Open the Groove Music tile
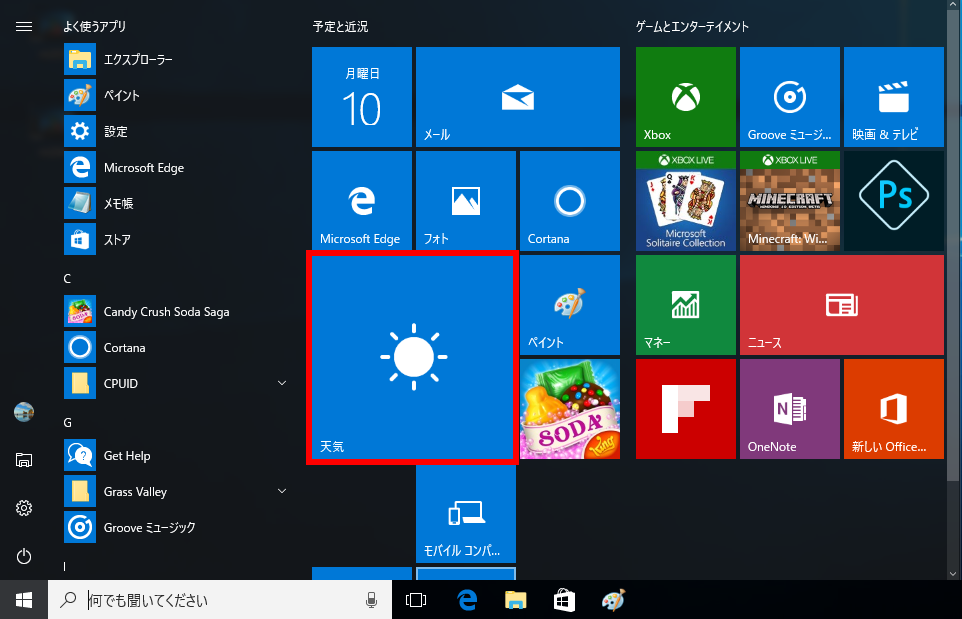The height and width of the screenshot is (619, 962). click(790, 97)
